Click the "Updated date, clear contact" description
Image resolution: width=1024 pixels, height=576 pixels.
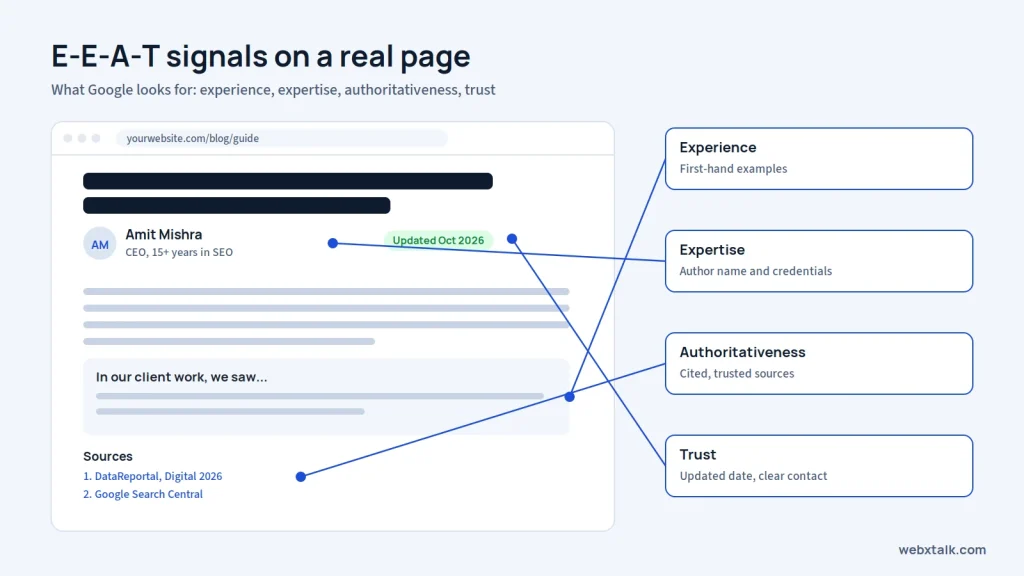coord(753,476)
